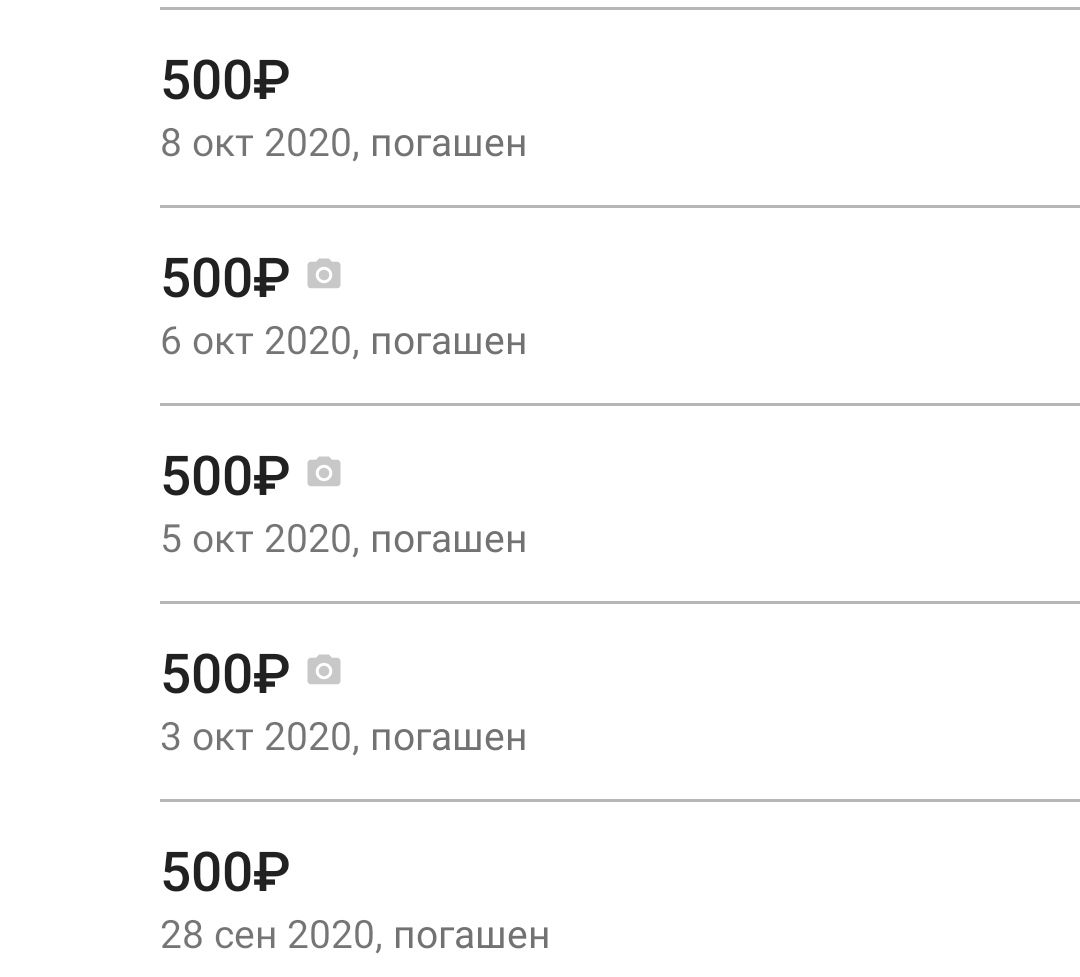
Task: Open photo attachment of 6 окт 2020 entry
Action: [324, 274]
